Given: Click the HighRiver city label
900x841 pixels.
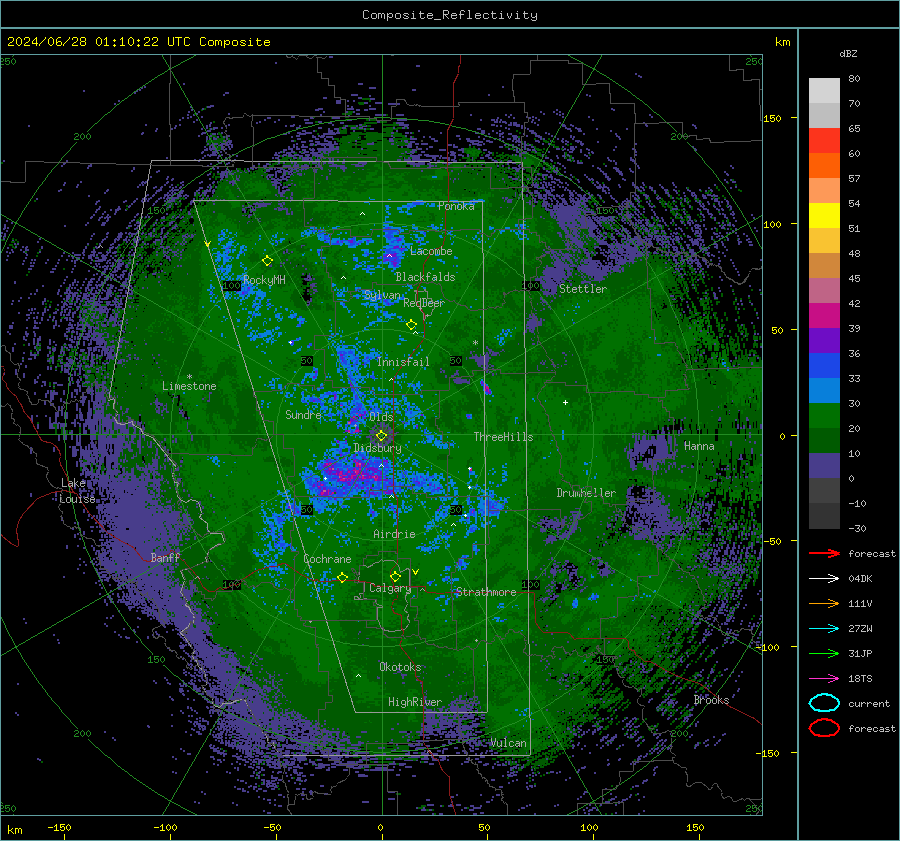Looking at the screenshot, I should [x=415, y=702].
